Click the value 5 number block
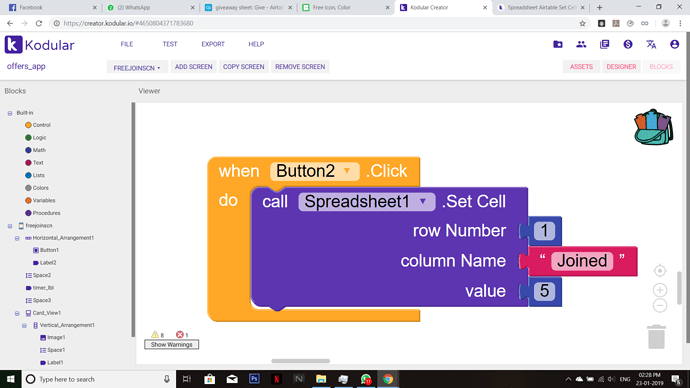The height and width of the screenshot is (388, 690). tap(544, 291)
